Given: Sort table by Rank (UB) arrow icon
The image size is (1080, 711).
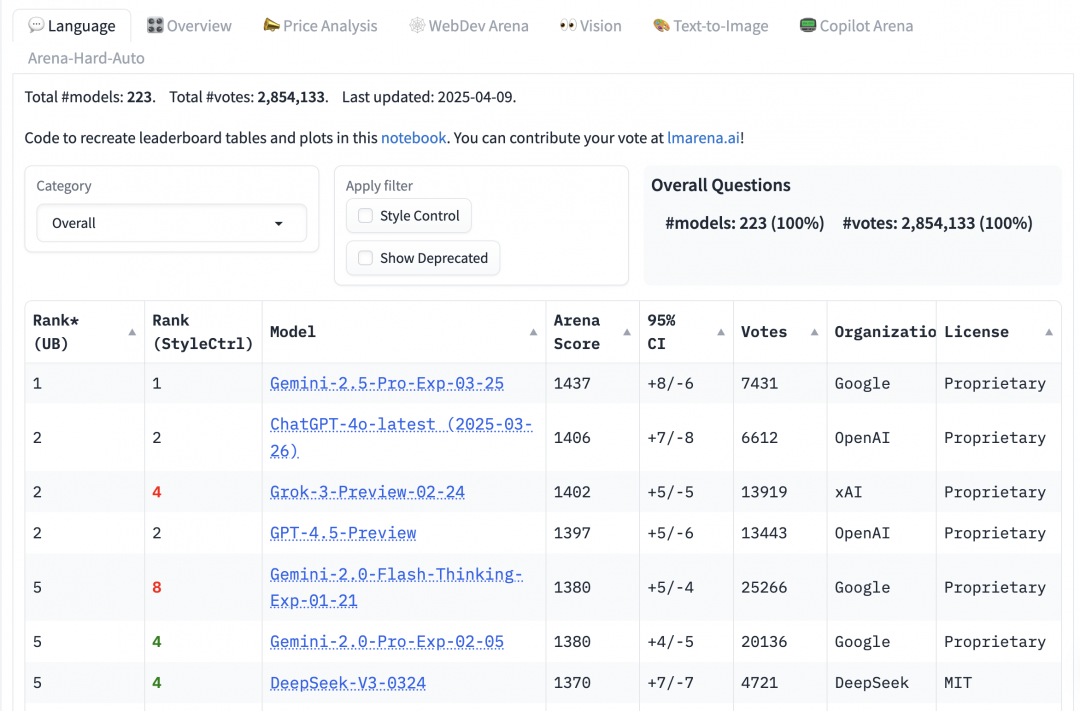Looking at the screenshot, I should click(132, 332).
